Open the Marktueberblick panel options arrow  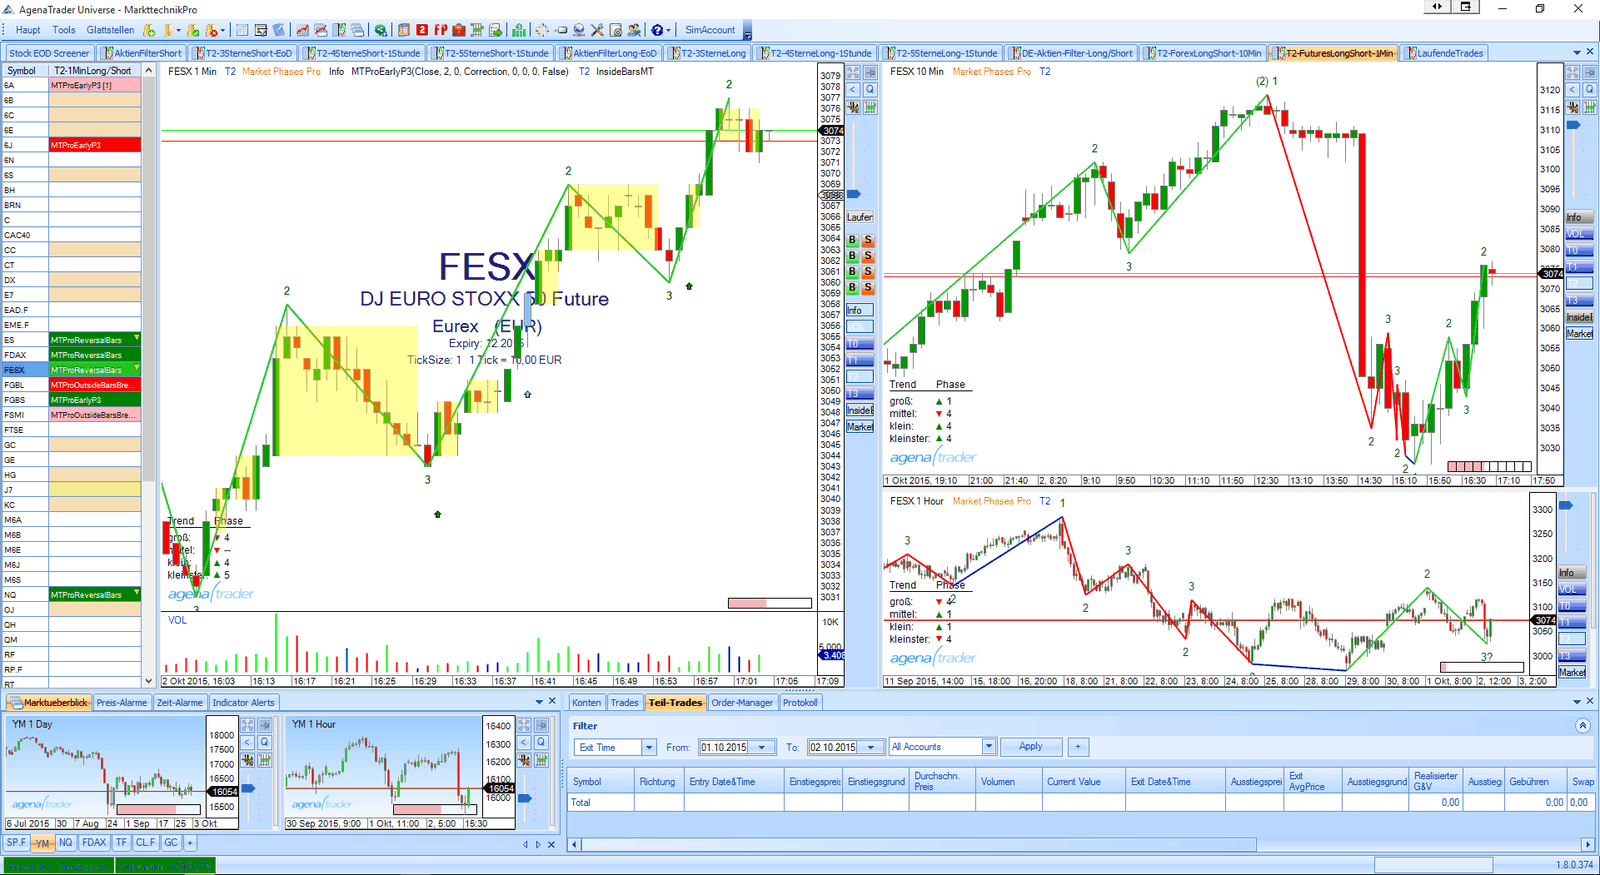coord(539,702)
